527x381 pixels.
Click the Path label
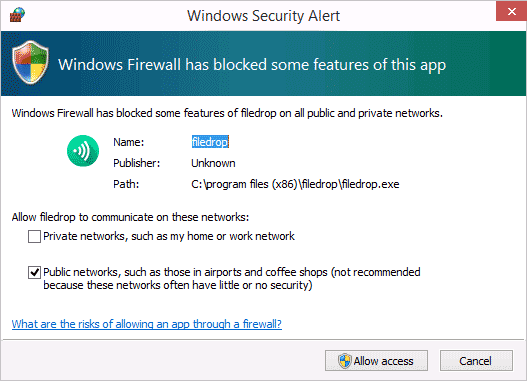tap(126, 184)
